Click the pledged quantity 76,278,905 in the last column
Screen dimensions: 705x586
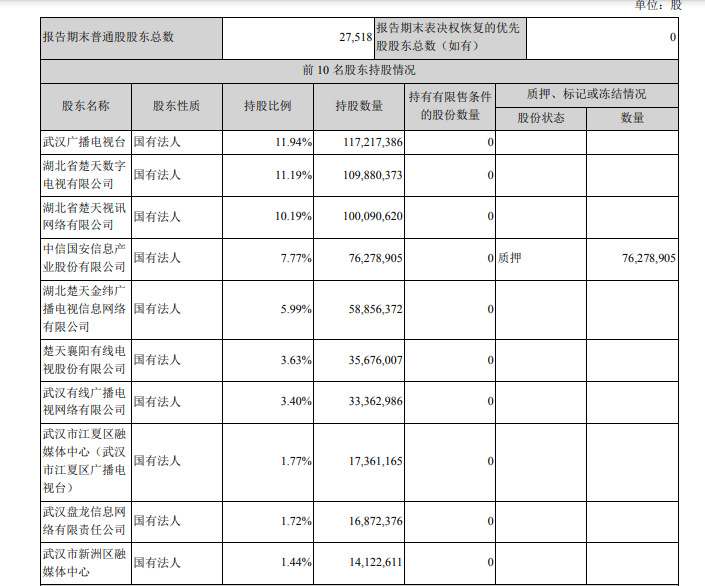point(649,259)
